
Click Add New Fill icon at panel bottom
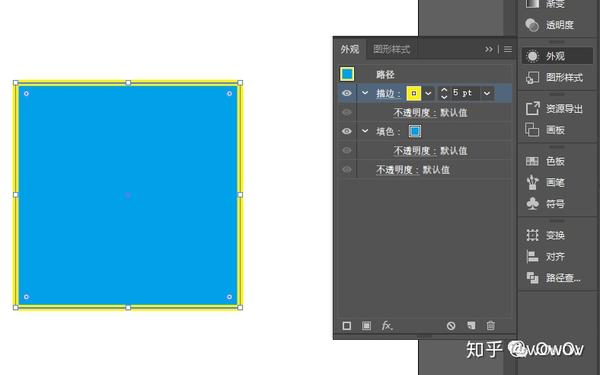[x=366, y=326]
